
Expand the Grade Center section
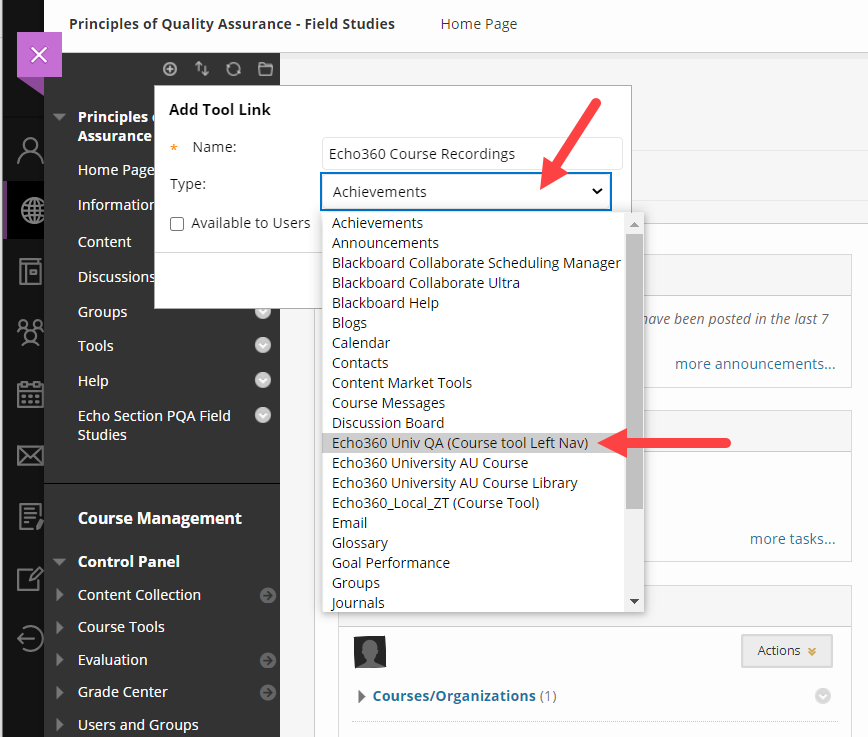click(60, 692)
